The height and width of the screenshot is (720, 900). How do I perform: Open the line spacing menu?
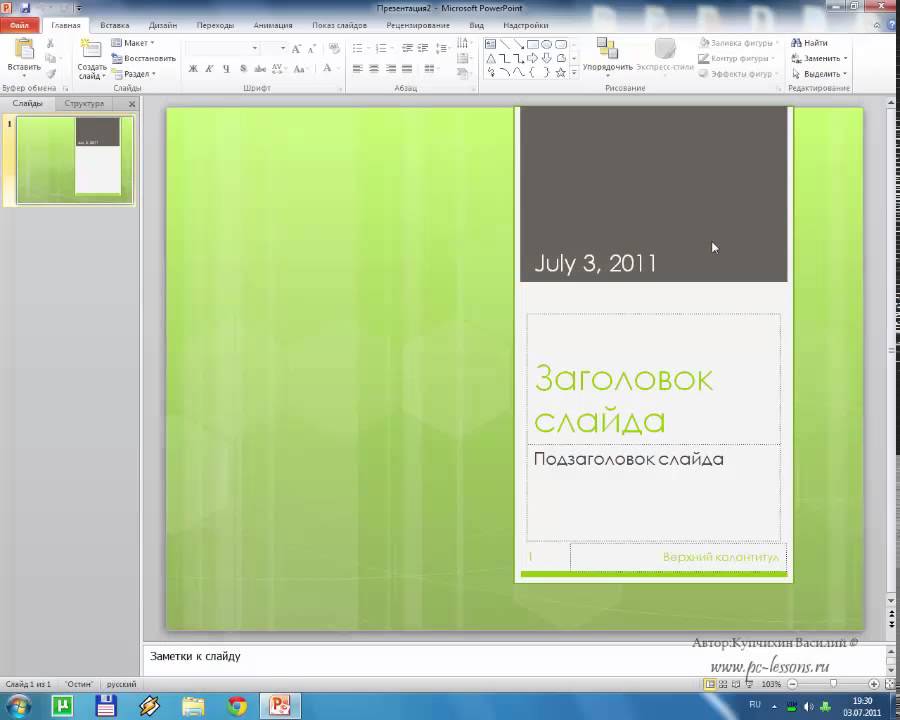click(442, 48)
